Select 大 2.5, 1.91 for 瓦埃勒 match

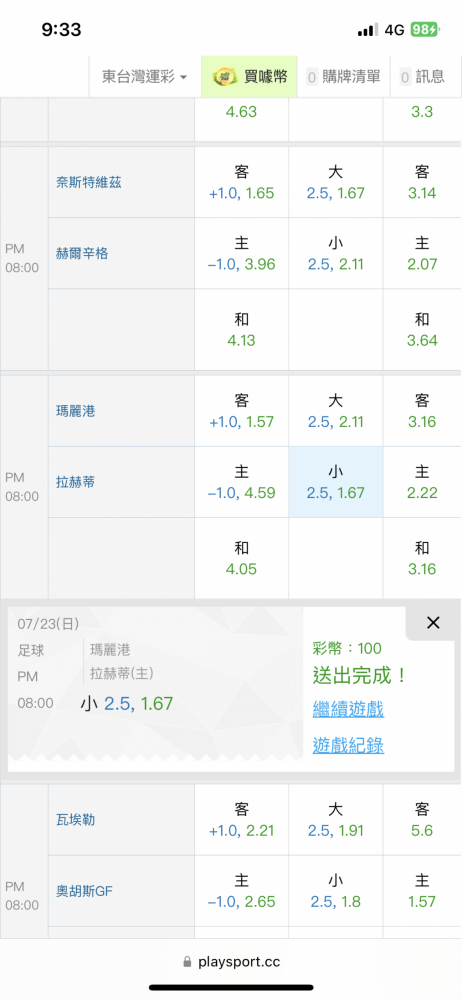(x=336, y=820)
